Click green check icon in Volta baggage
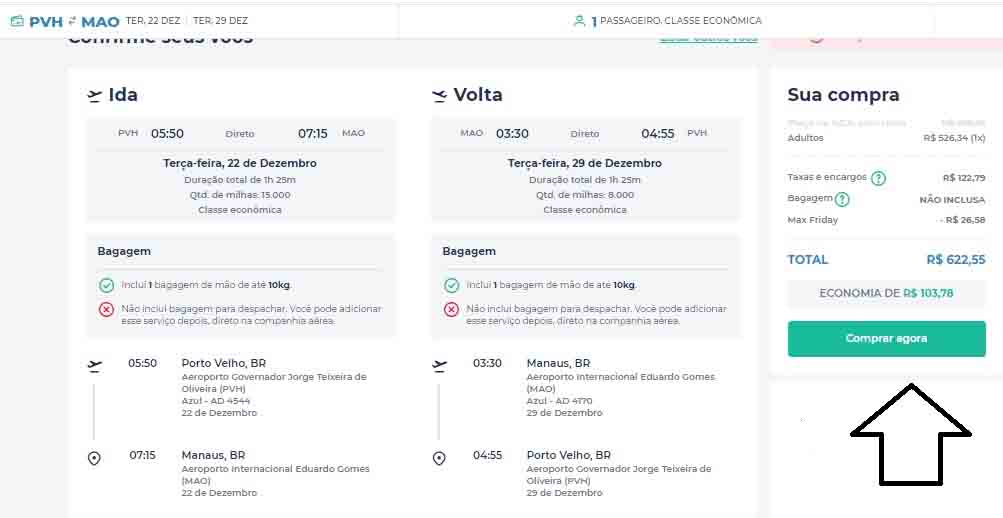The width and height of the screenshot is (1003, 518). click(451, 285)
